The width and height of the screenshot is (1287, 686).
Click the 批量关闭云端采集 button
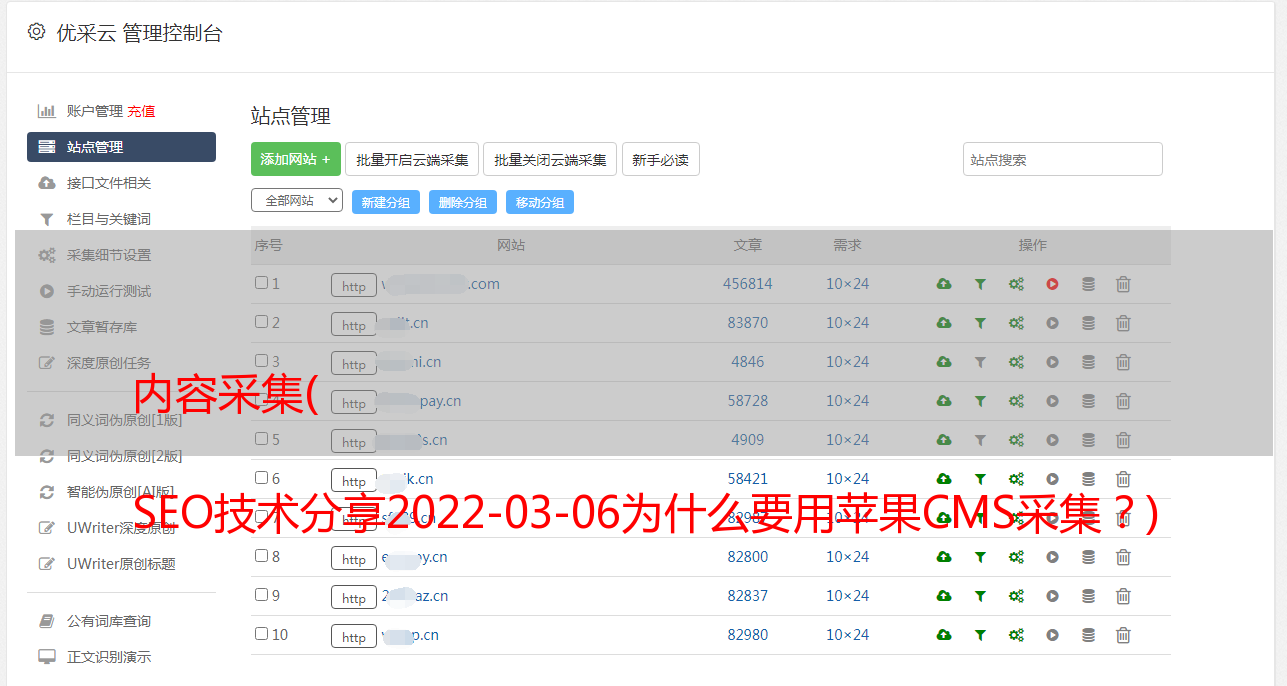[x=550, y=159]
